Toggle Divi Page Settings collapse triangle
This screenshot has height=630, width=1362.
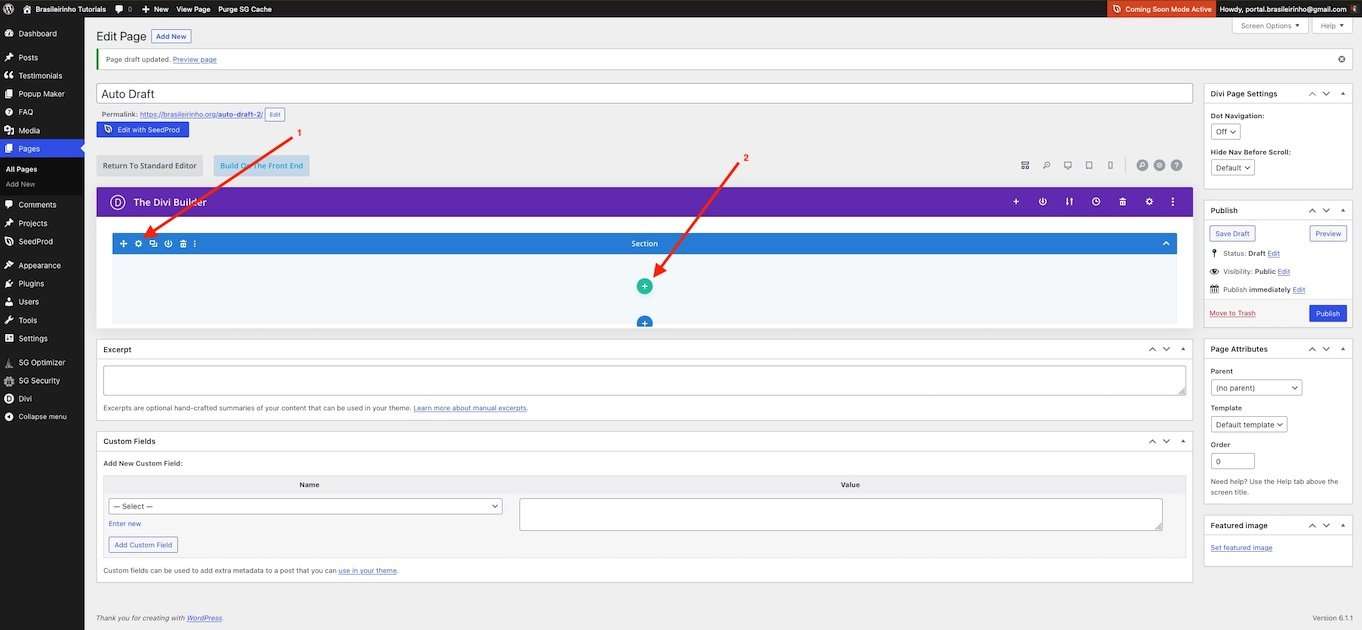[1342, 94]
